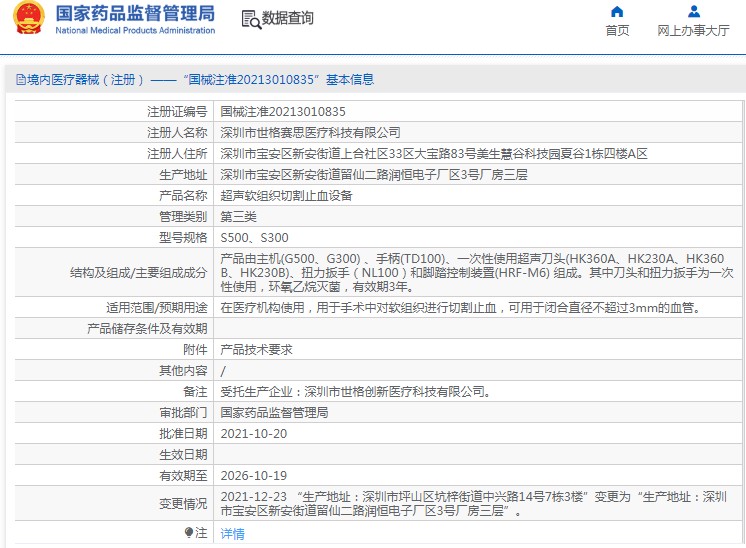This screenshot has width=746, height=548.
Task: Click the 第三类 management class value
Action: (x=238, y=216)
